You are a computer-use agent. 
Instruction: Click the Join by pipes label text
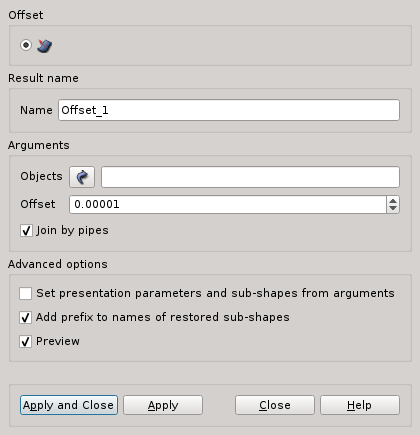click(x=72, y=230)
